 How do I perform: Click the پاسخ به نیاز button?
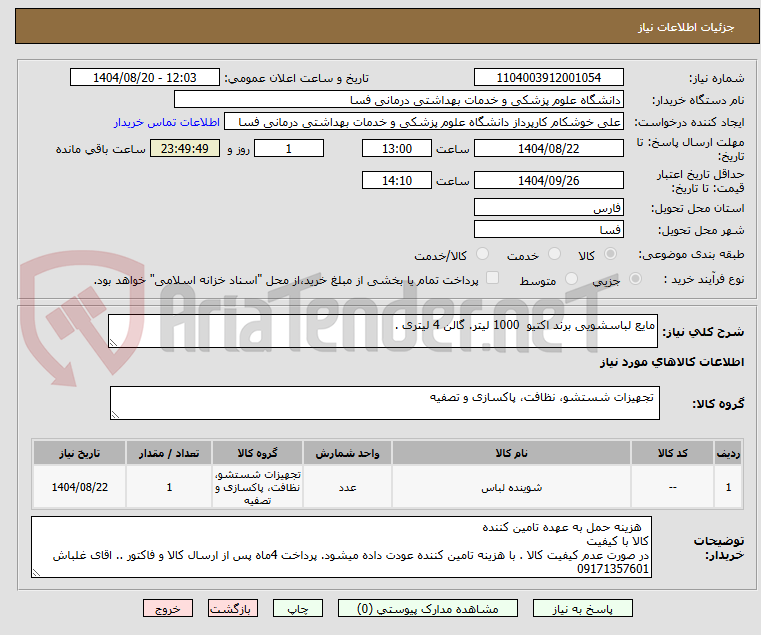582,608
